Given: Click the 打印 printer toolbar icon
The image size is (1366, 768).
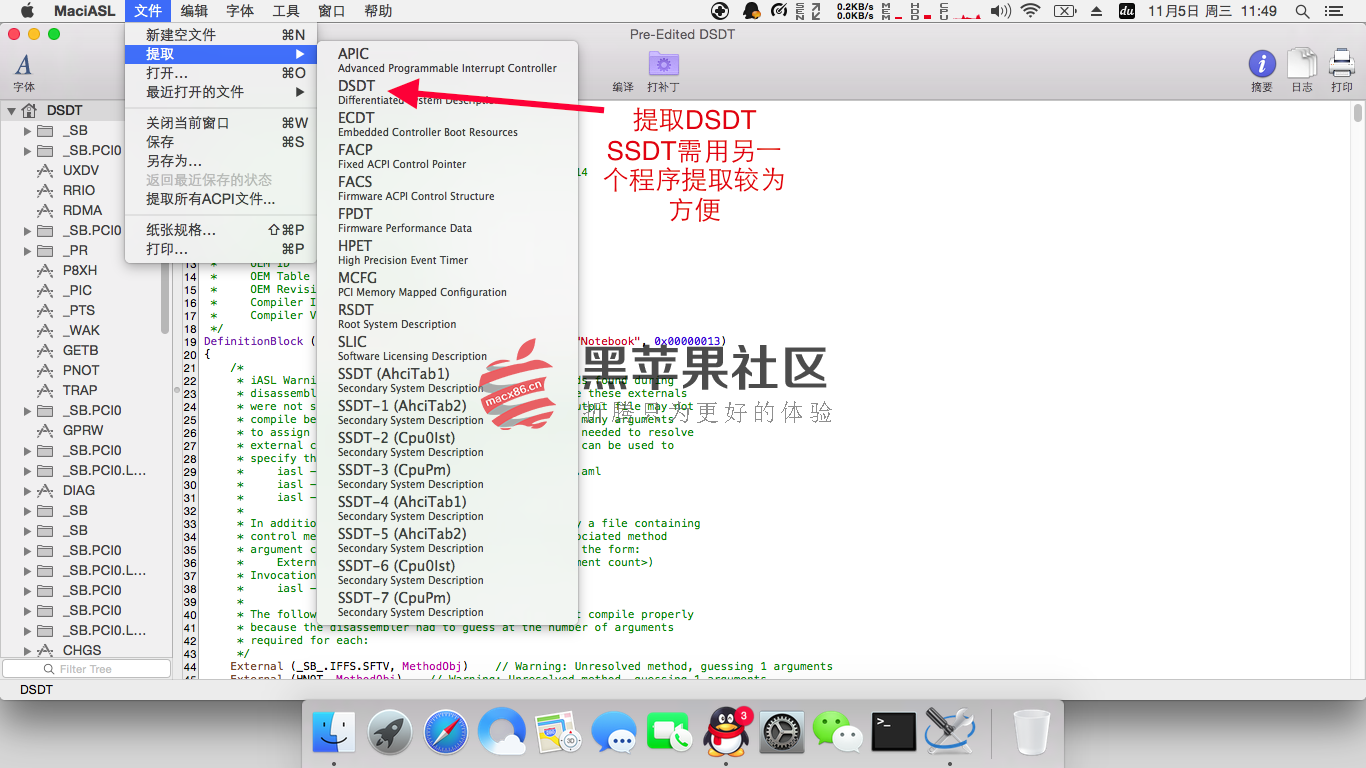Looking at the screenshot, I should coord(1342,64).
